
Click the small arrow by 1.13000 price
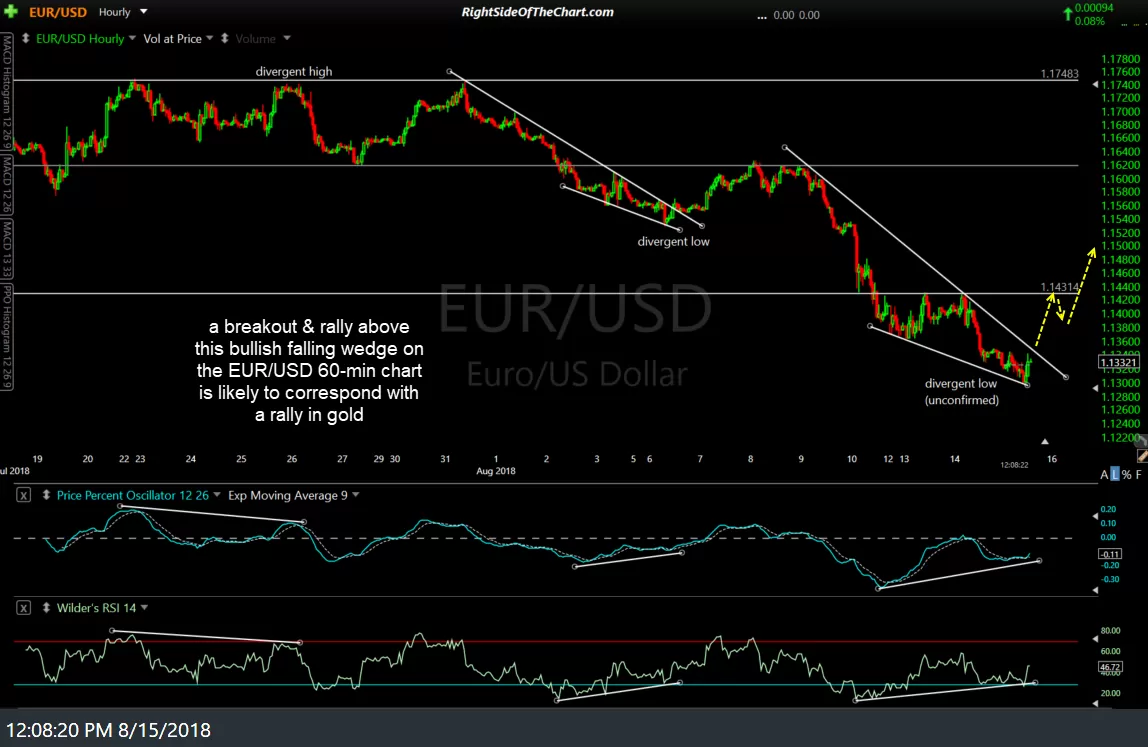[x=1095, y=388]
